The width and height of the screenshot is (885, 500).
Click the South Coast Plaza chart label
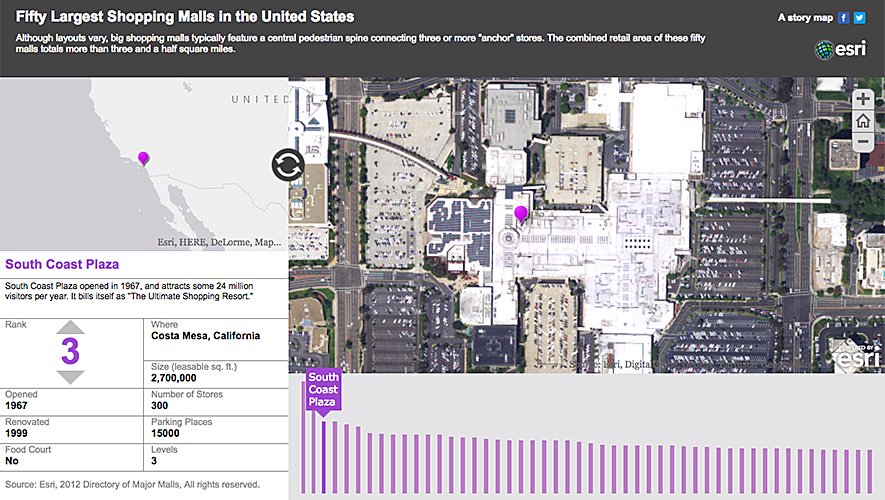323,389
